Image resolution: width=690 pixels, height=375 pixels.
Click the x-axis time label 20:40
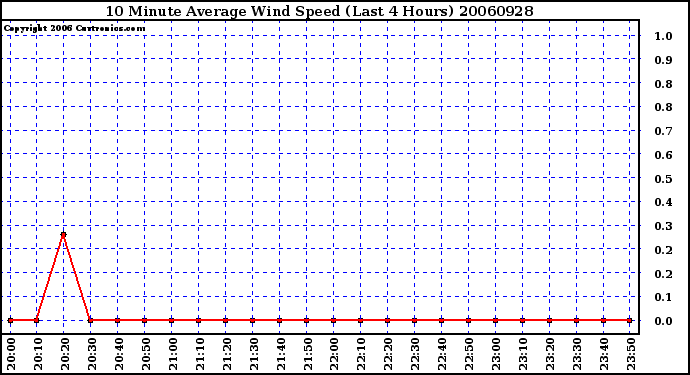pyautogui.click(x=118, y=354)
